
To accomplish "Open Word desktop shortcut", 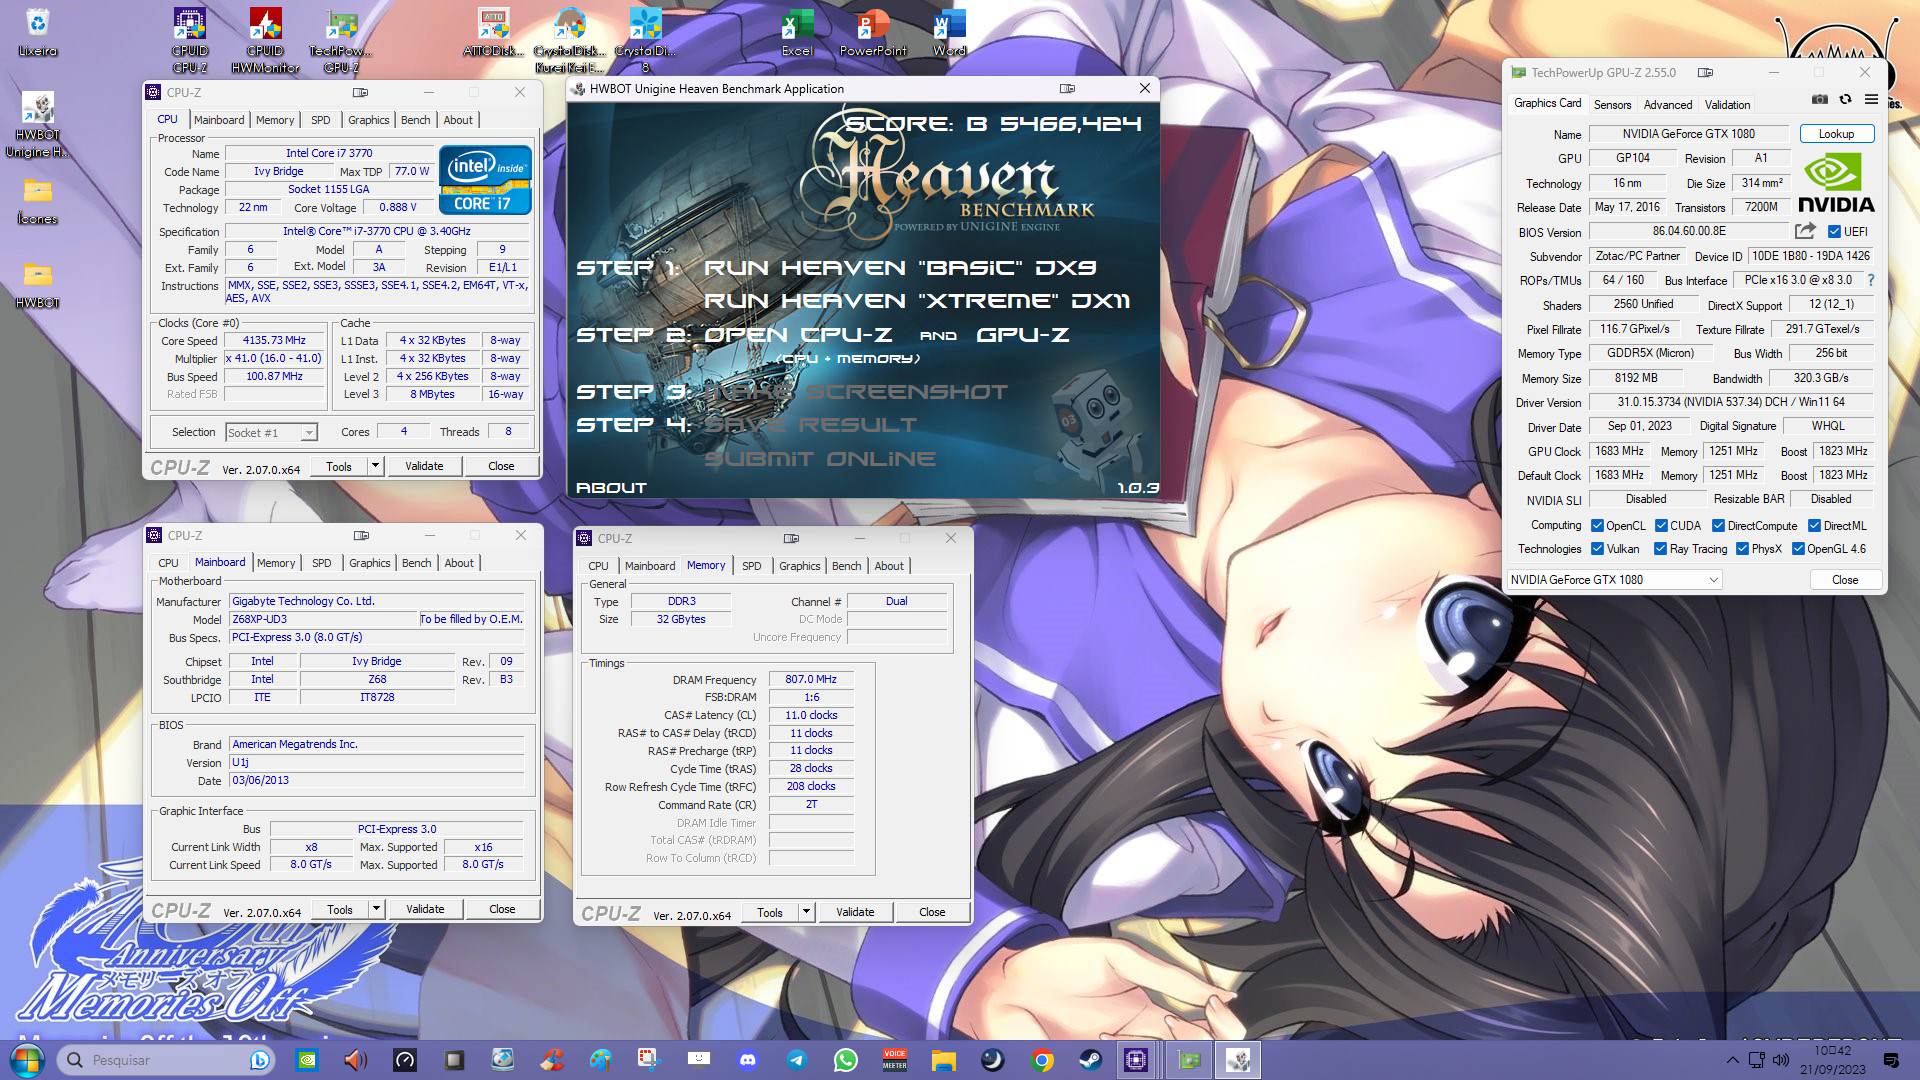I will coord(949,32).
